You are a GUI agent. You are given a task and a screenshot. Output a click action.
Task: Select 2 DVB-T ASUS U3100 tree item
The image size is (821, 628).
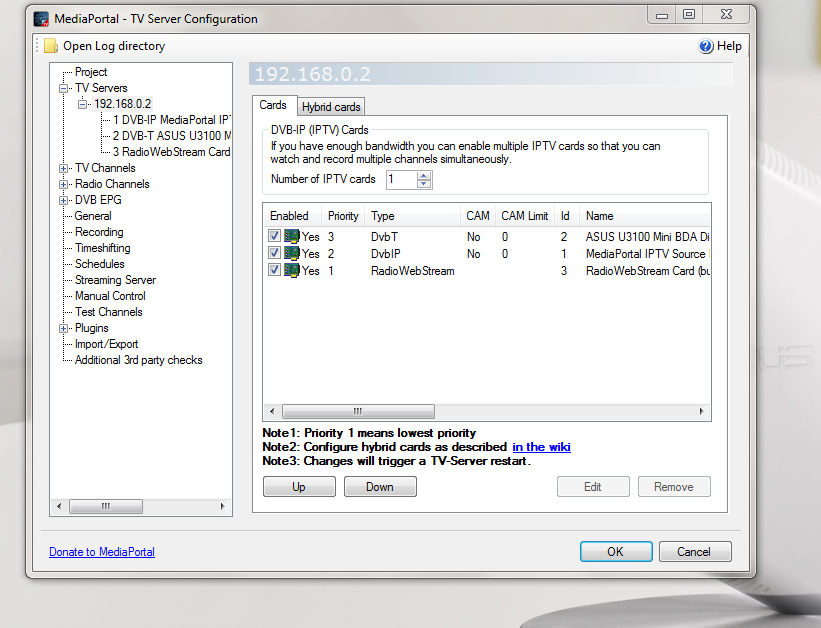171,136
